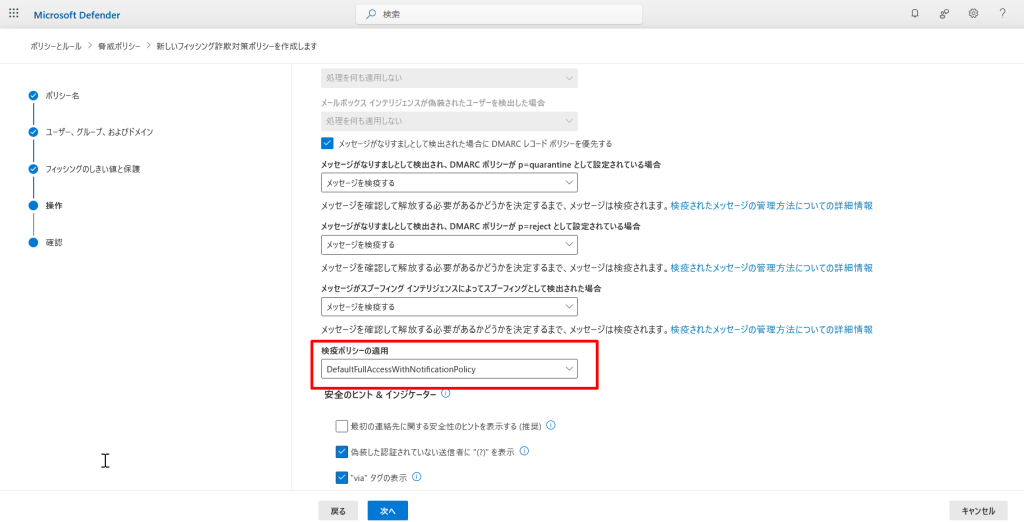The height and width of the screenshot is (522, 1024).
Task: Open the notifications bell icon
Action: pyautogui.click(x=914, y=14)
